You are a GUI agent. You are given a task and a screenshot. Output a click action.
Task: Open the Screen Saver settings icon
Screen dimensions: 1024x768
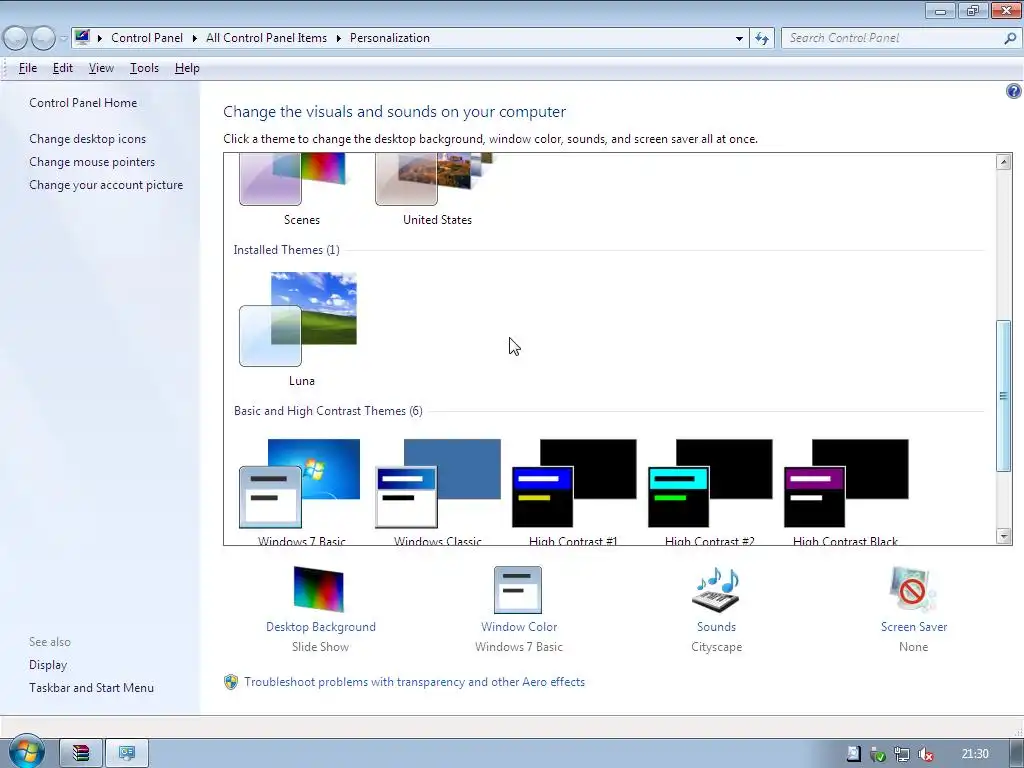pos(913,589)
